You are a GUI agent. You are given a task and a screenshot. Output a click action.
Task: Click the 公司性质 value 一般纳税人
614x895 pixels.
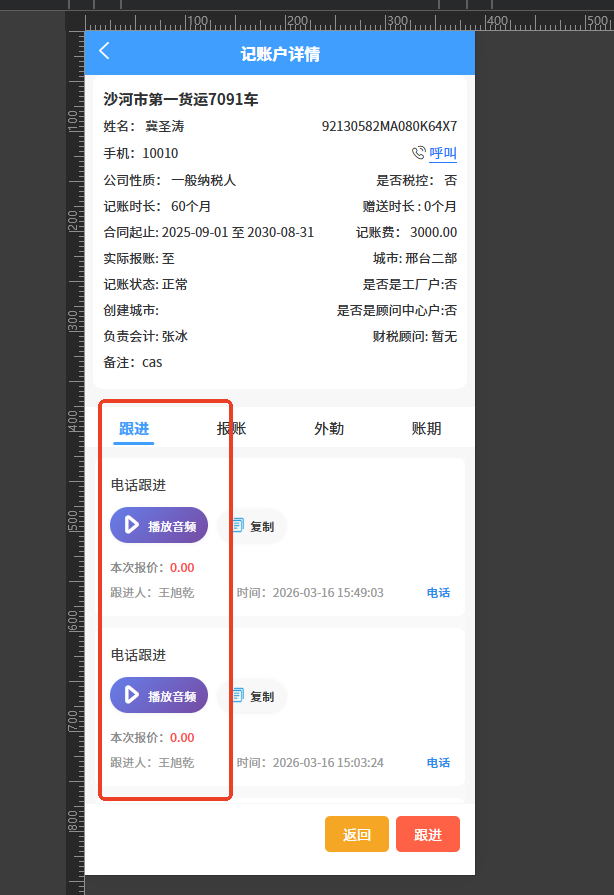[204, 180]
